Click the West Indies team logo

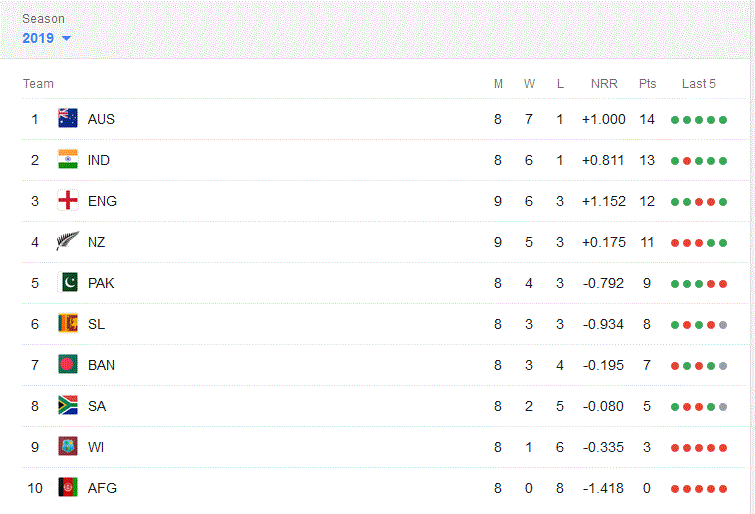click(68, 446)
